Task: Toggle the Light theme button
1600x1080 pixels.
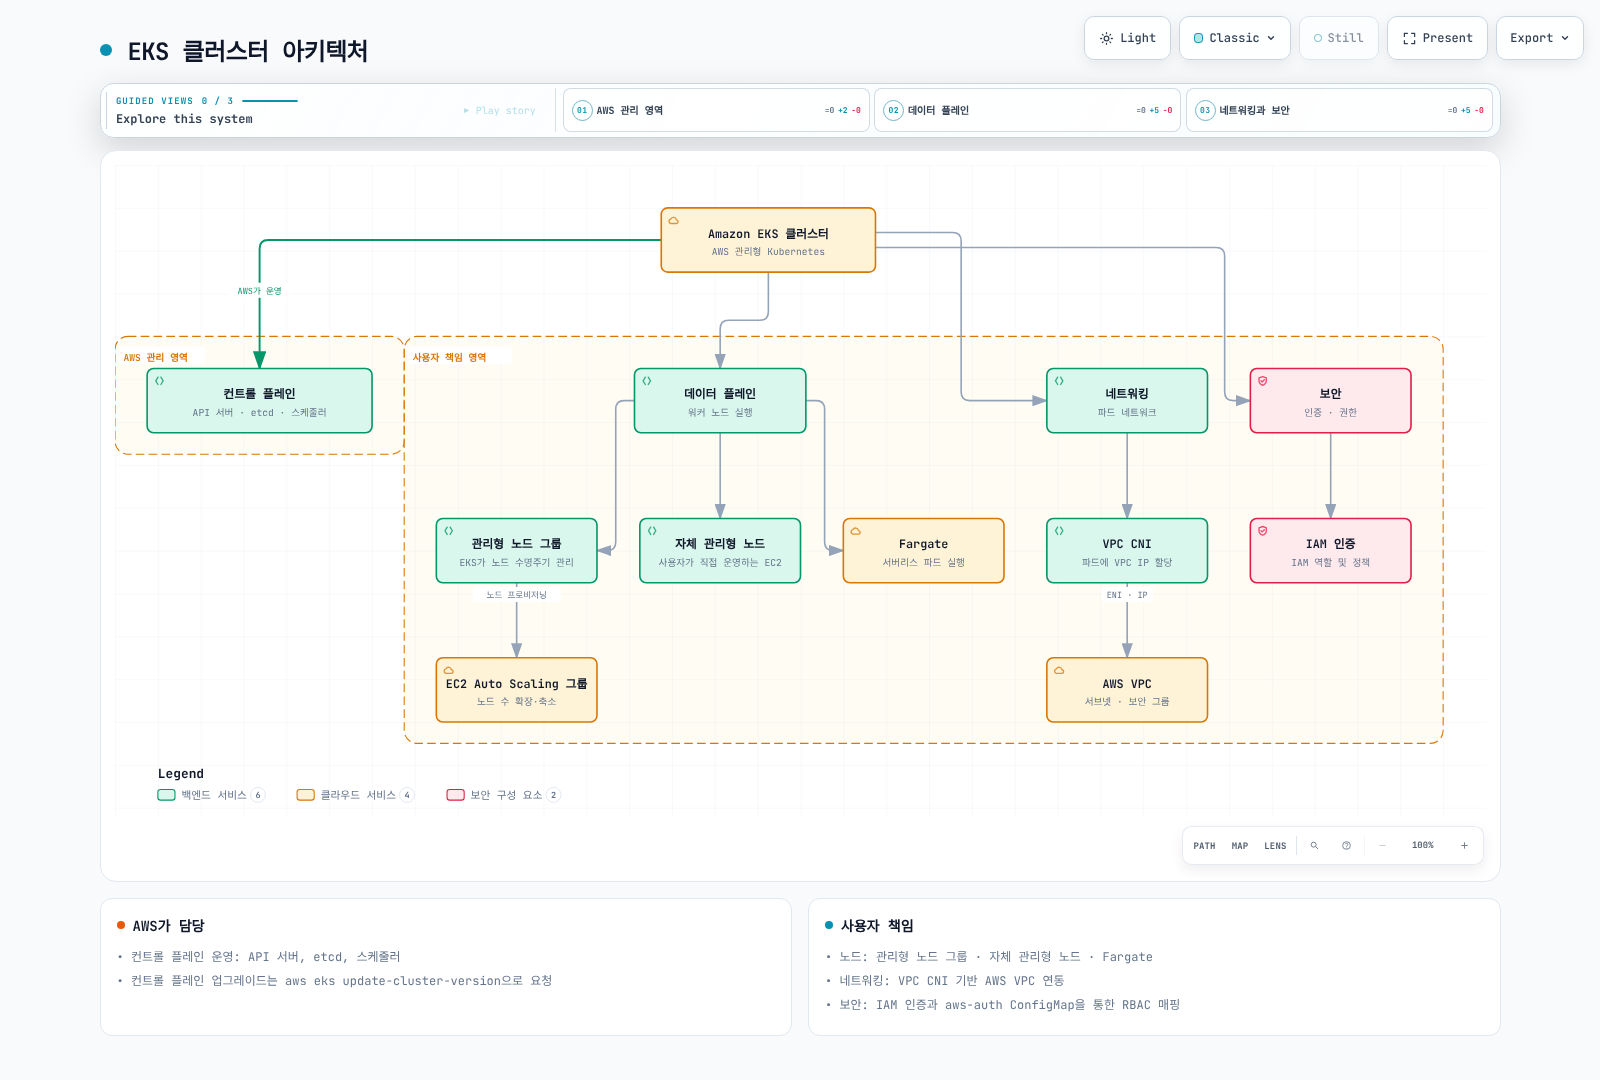Action: click(1127, 38)
